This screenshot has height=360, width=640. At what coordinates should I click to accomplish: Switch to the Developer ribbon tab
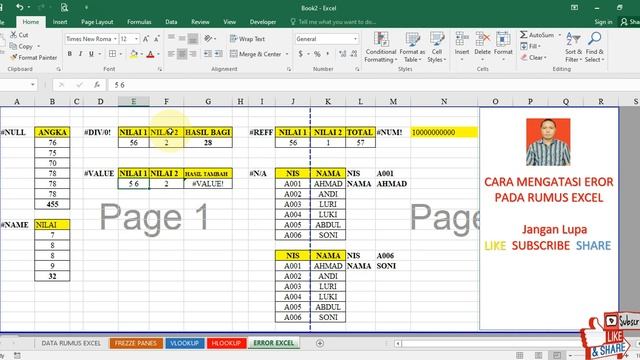coord(263,22)
